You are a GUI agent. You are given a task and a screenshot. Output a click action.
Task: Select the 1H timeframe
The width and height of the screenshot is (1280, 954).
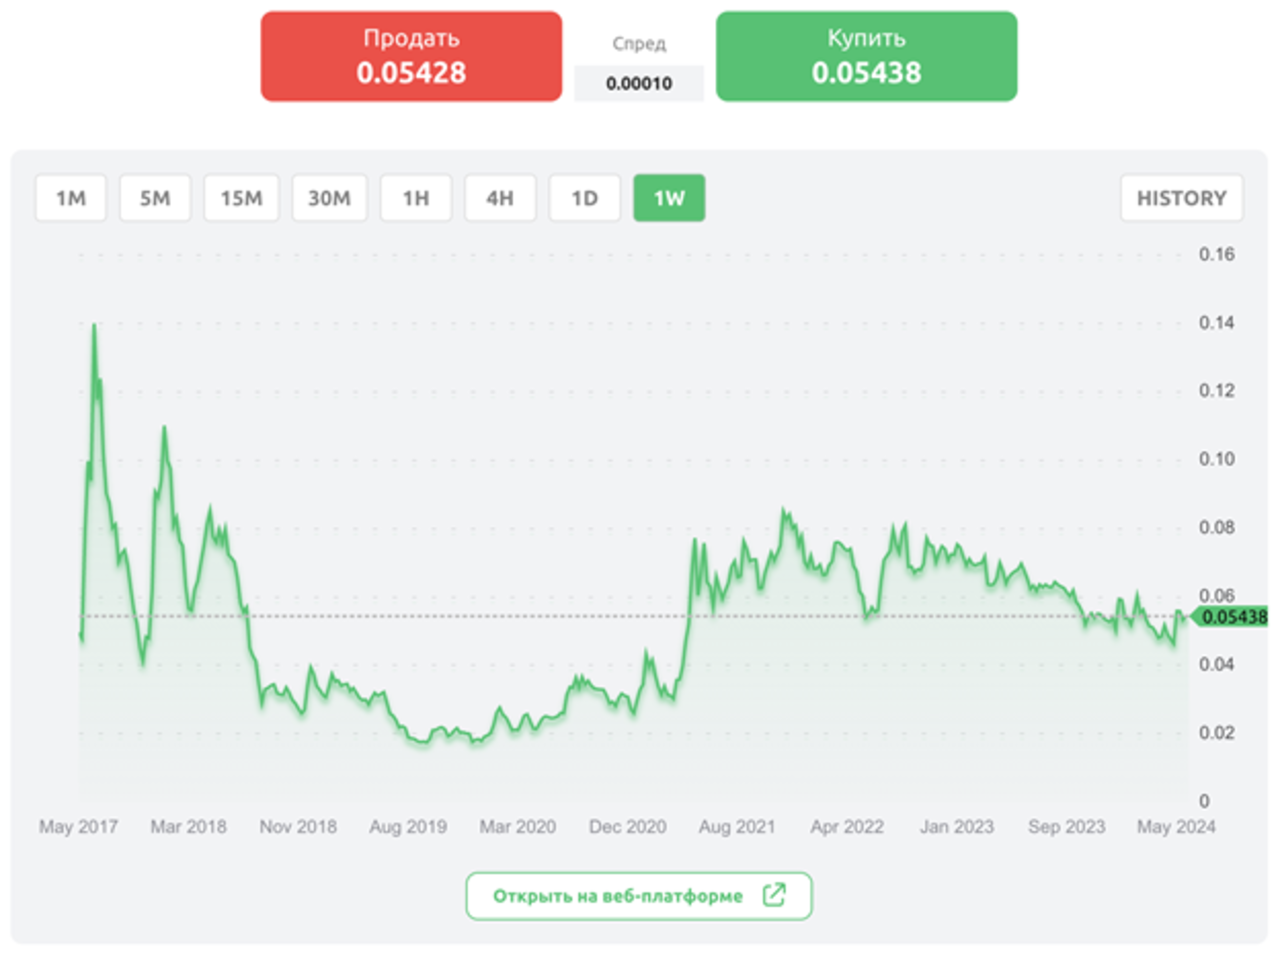(416, 198)
